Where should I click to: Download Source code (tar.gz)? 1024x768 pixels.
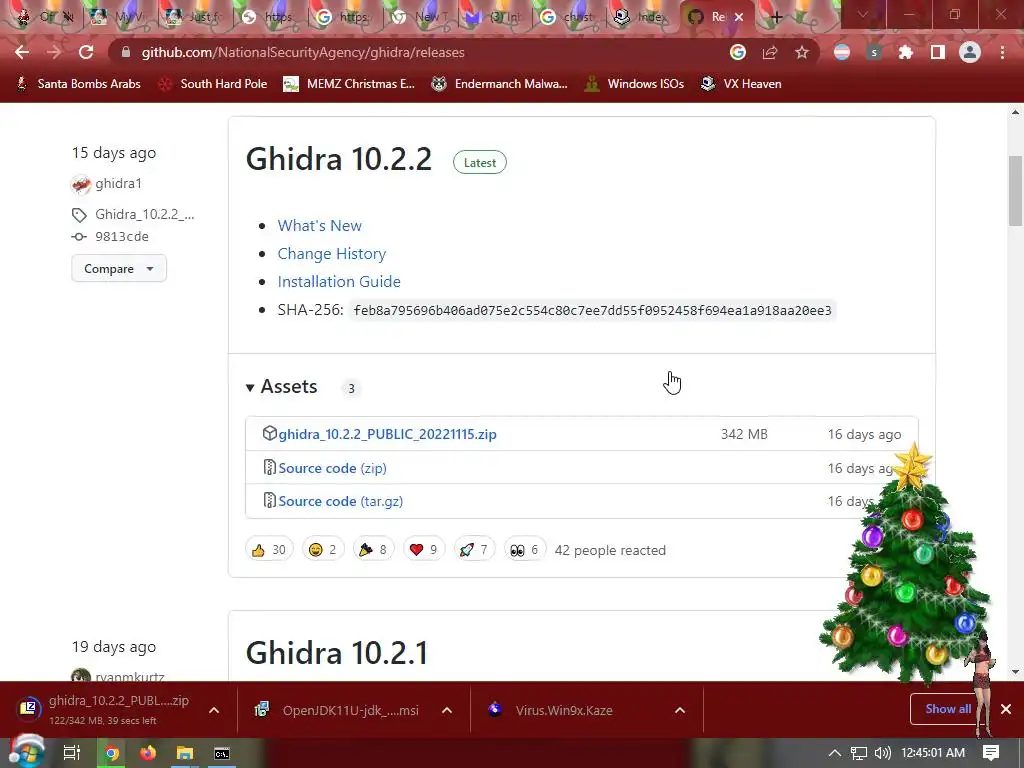tap(340, 501)
